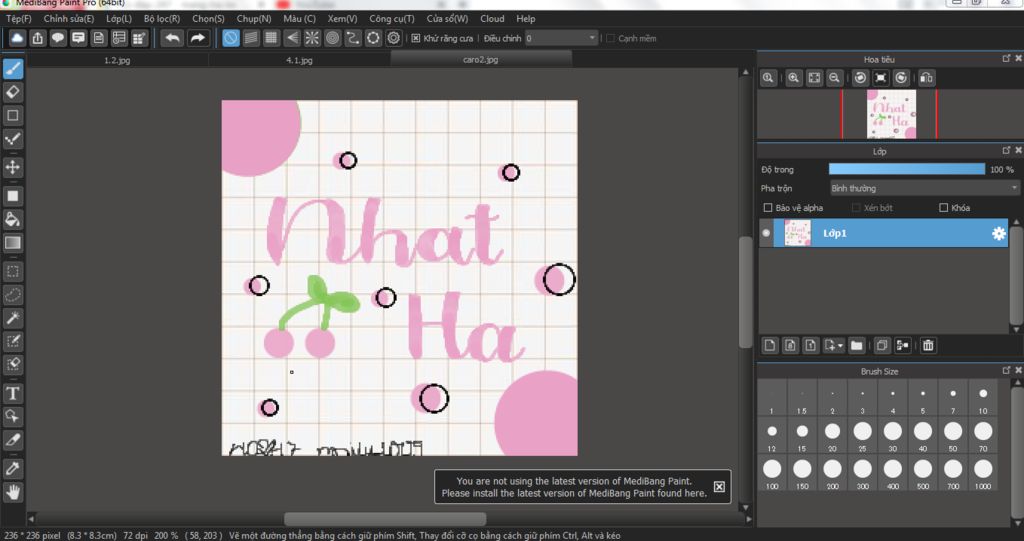Expand the add-layer dropdown arrow
The height and width of the screenshot is (541, 1024).
(840, 346)
